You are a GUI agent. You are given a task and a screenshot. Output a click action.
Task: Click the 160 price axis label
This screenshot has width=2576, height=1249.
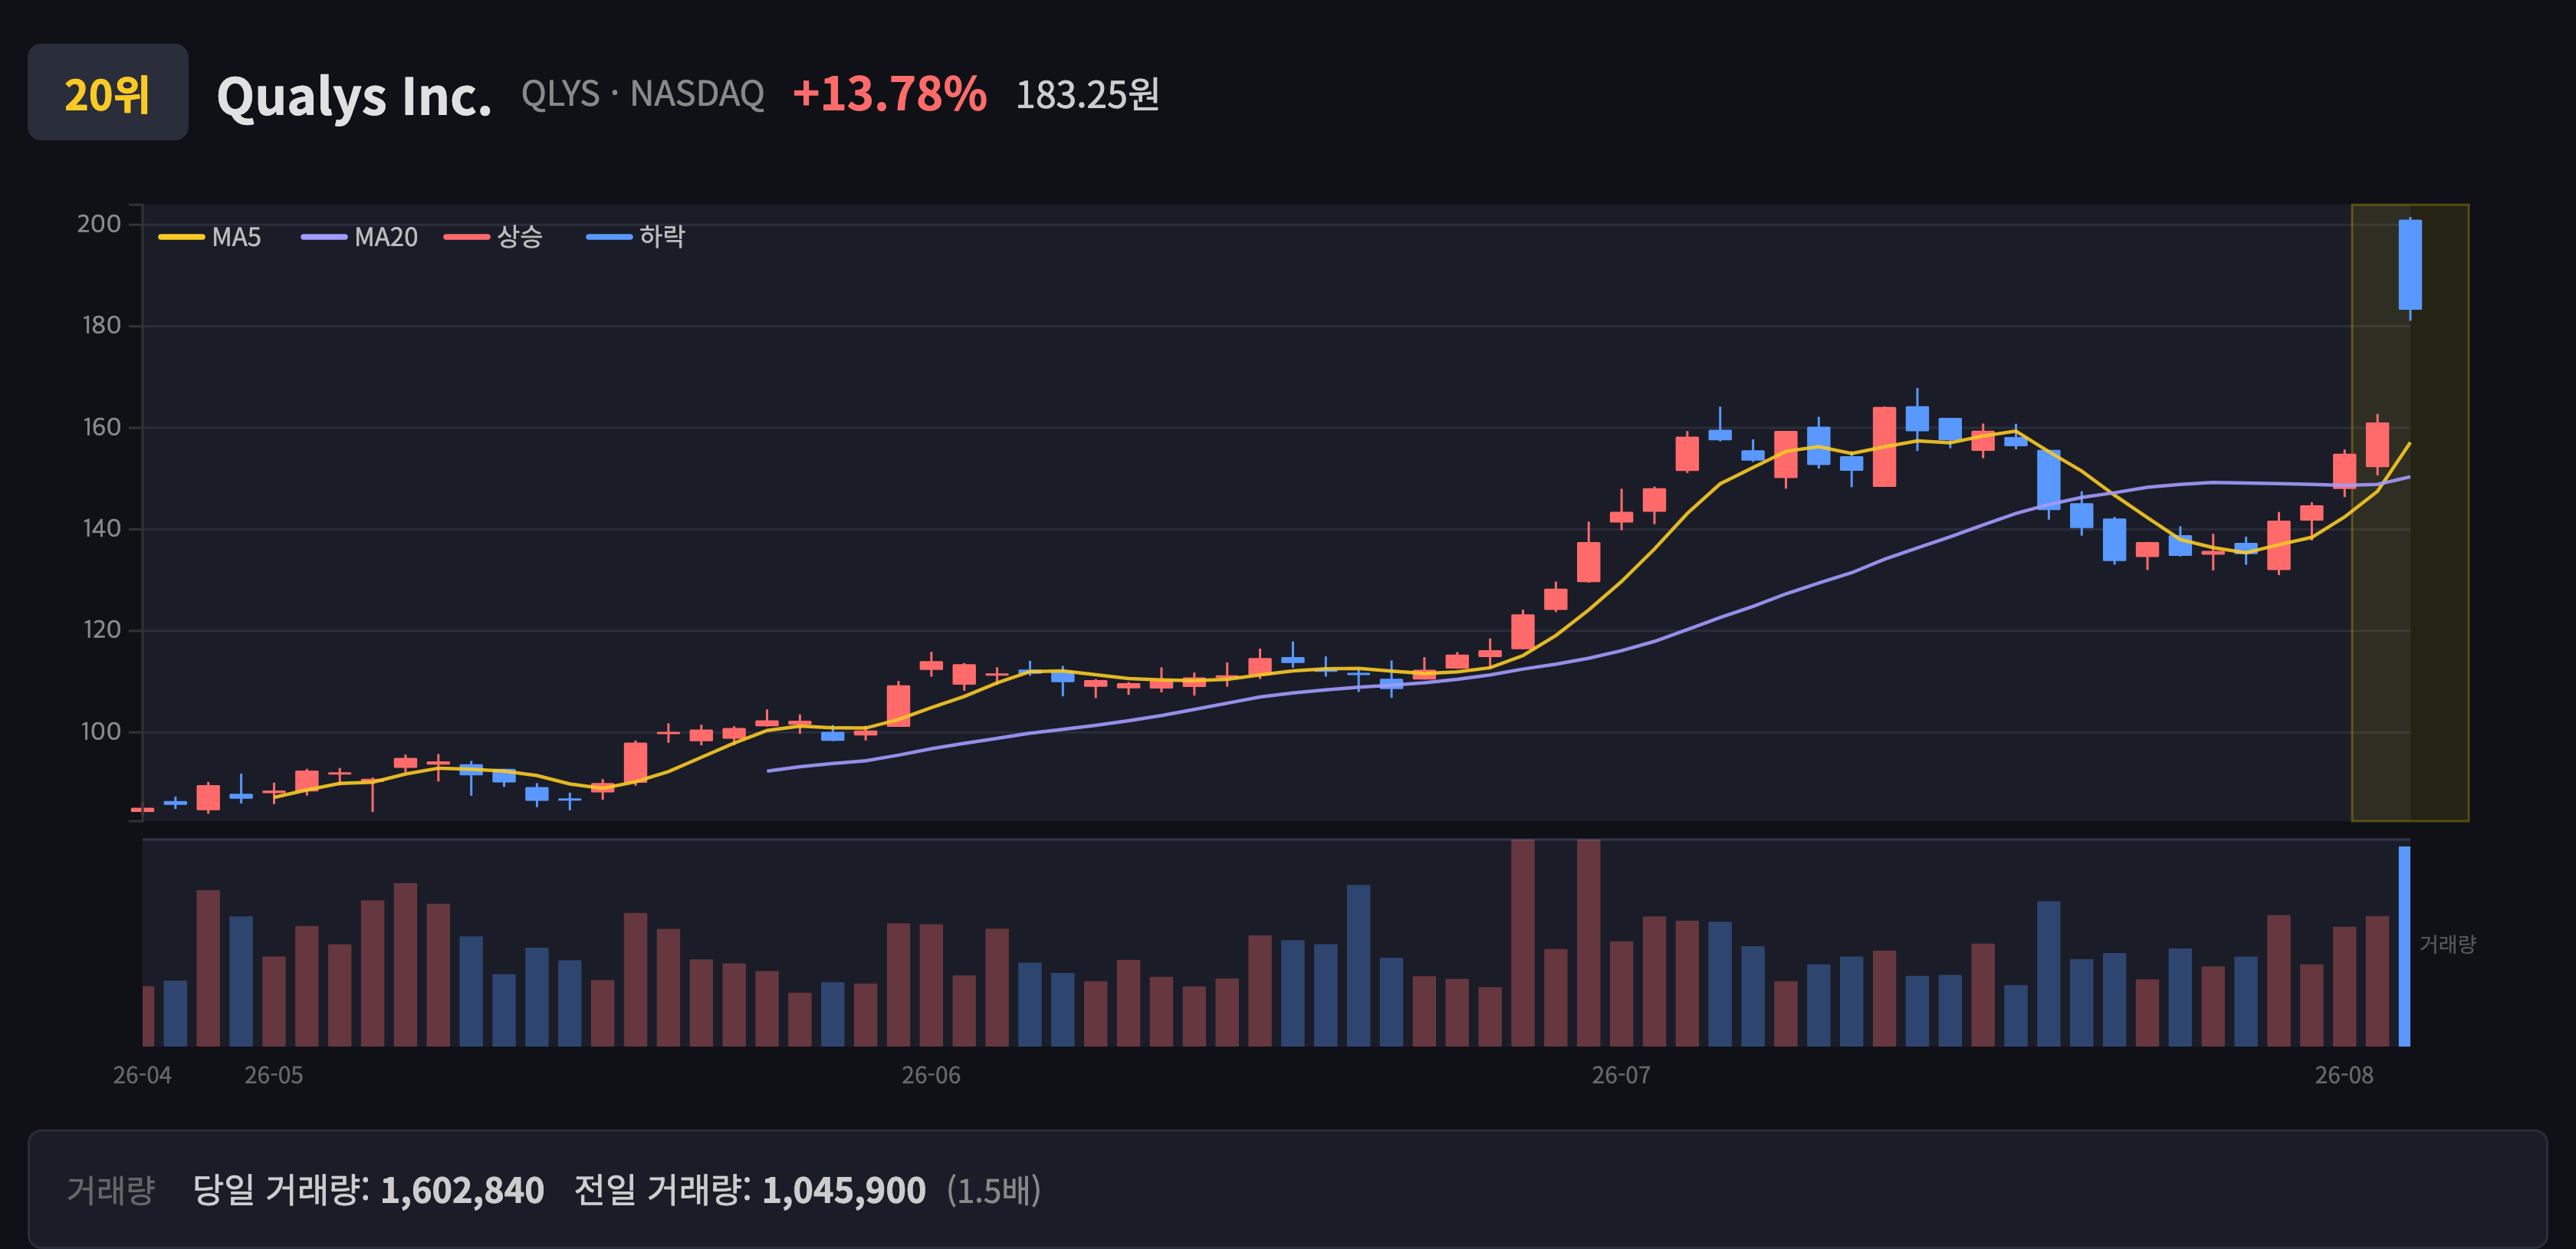pyautogui.click(x=101, y=427)
